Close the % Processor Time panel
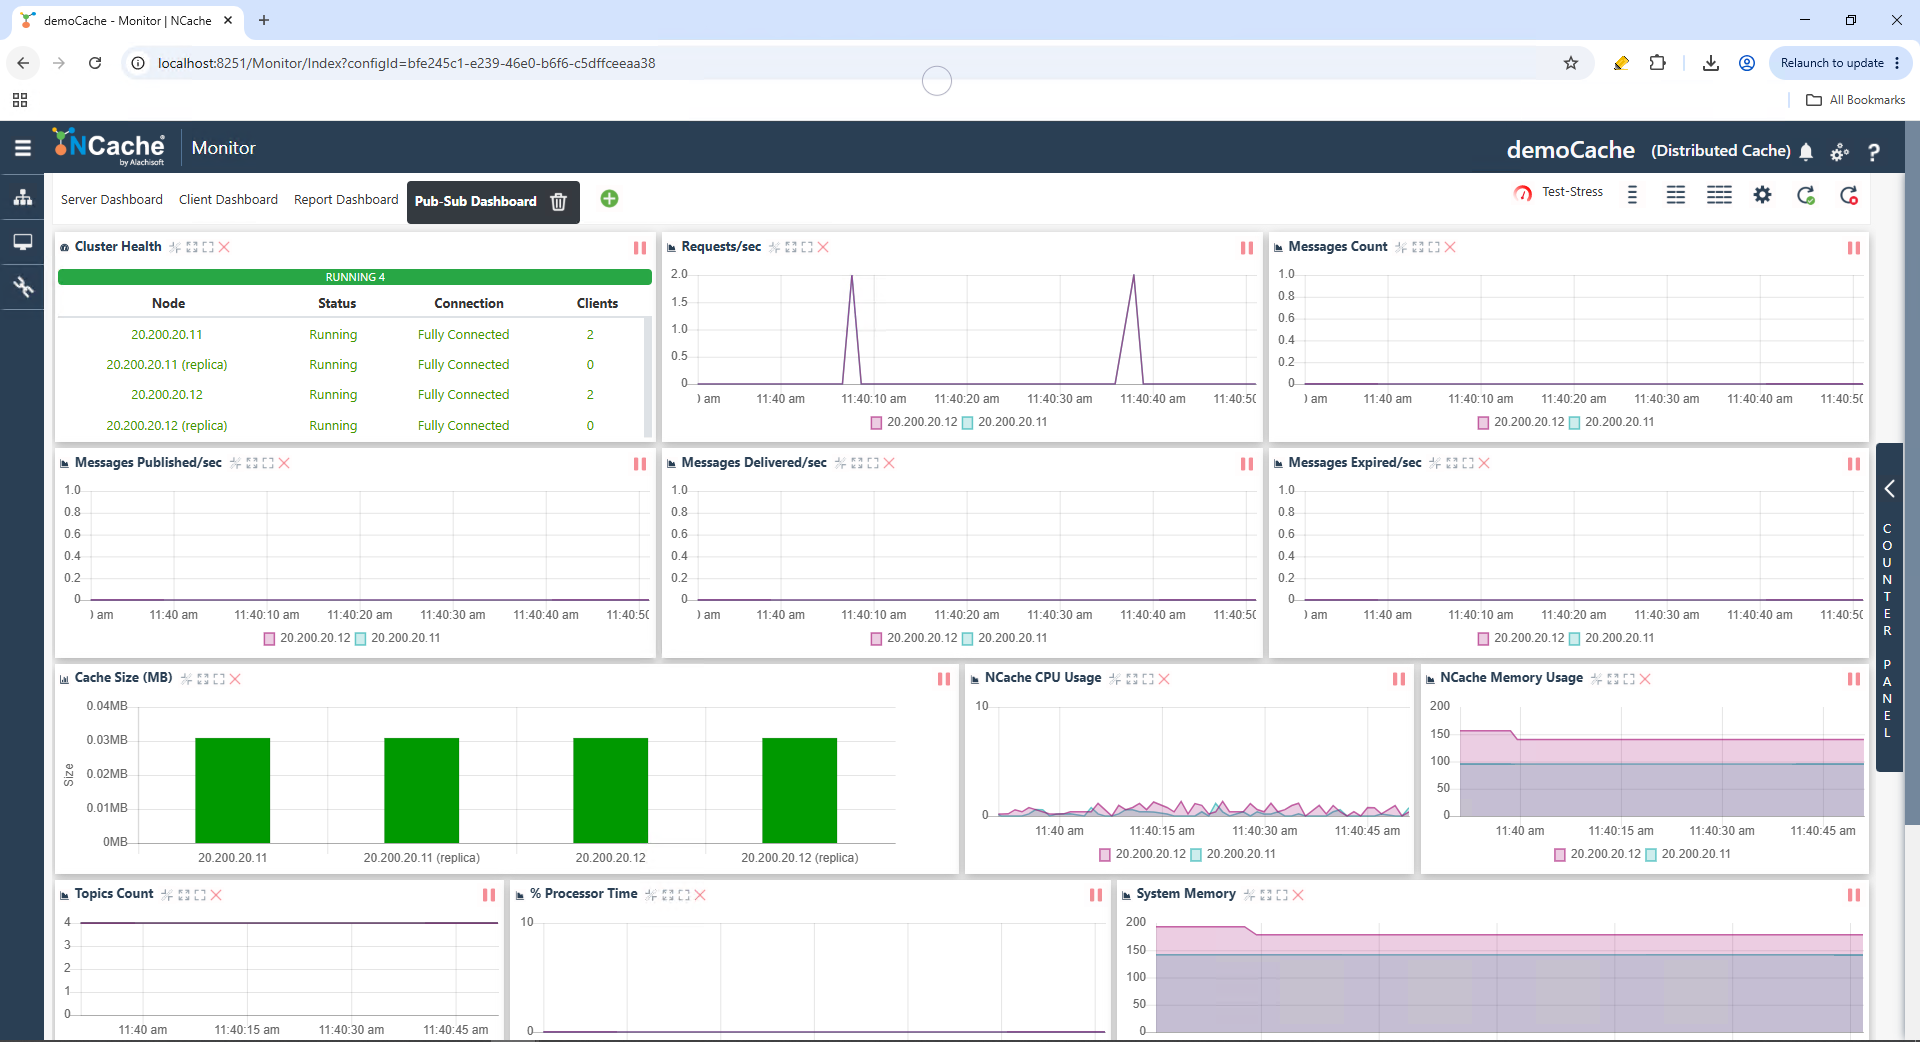Screen dimensions: 1920x1042 (700, 895)
